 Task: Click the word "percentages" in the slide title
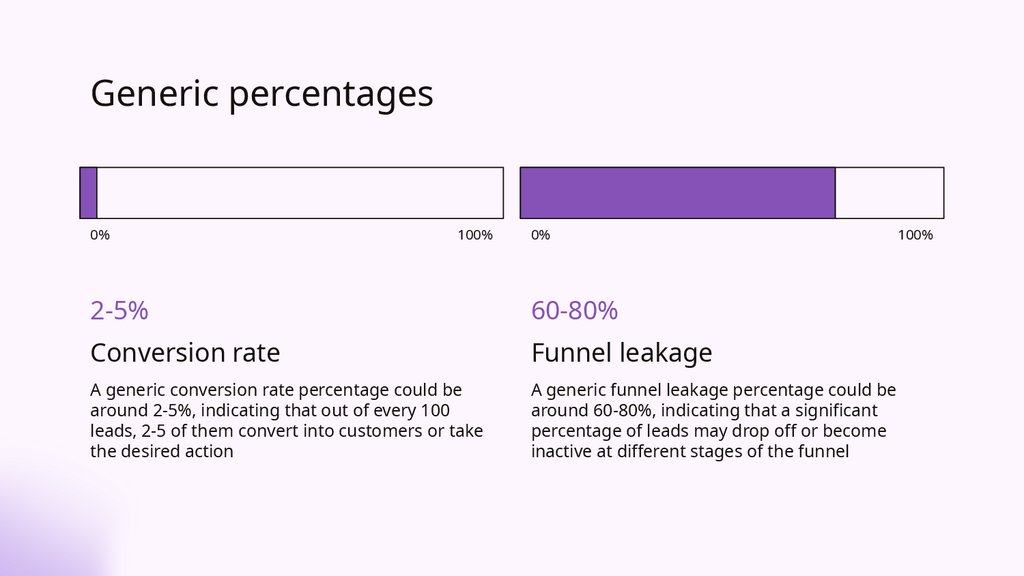(x=330, y=94)
